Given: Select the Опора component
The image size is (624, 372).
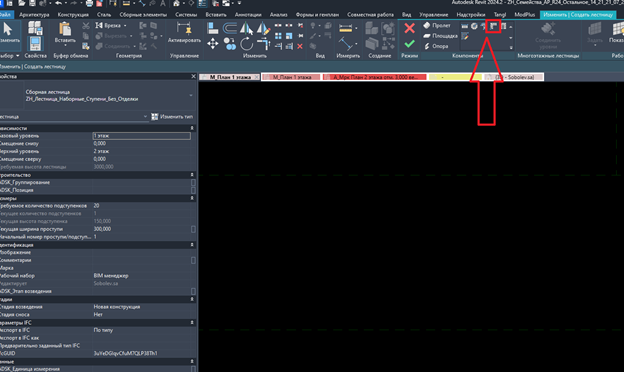Looking at the screenshot, I should (x=436, y=46).
